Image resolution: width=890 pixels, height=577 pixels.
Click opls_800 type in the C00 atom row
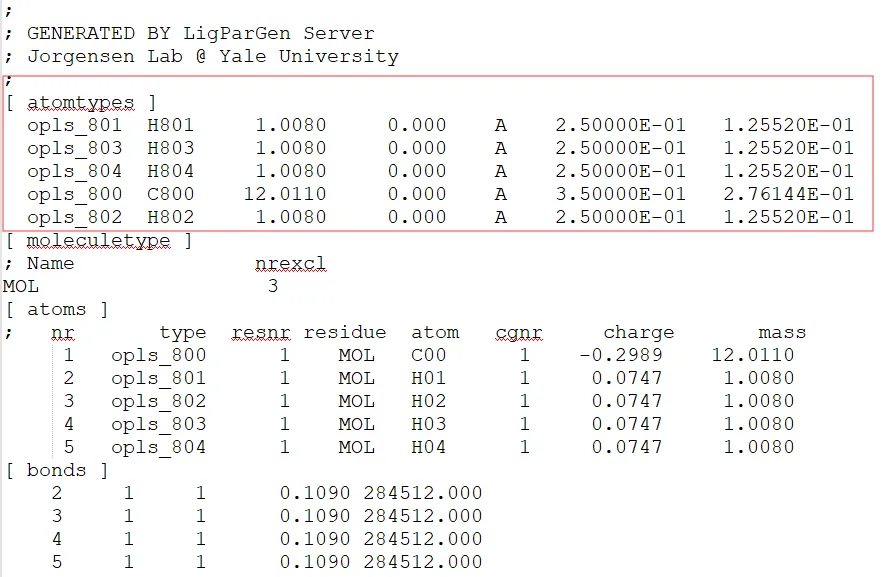(x=158, y=356)
